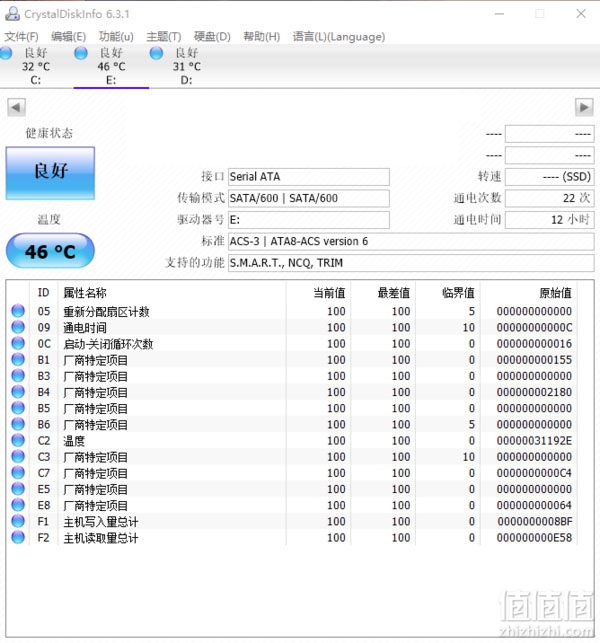Open the 编辑(E) menu
600x643 pixels.
point(68,37)
